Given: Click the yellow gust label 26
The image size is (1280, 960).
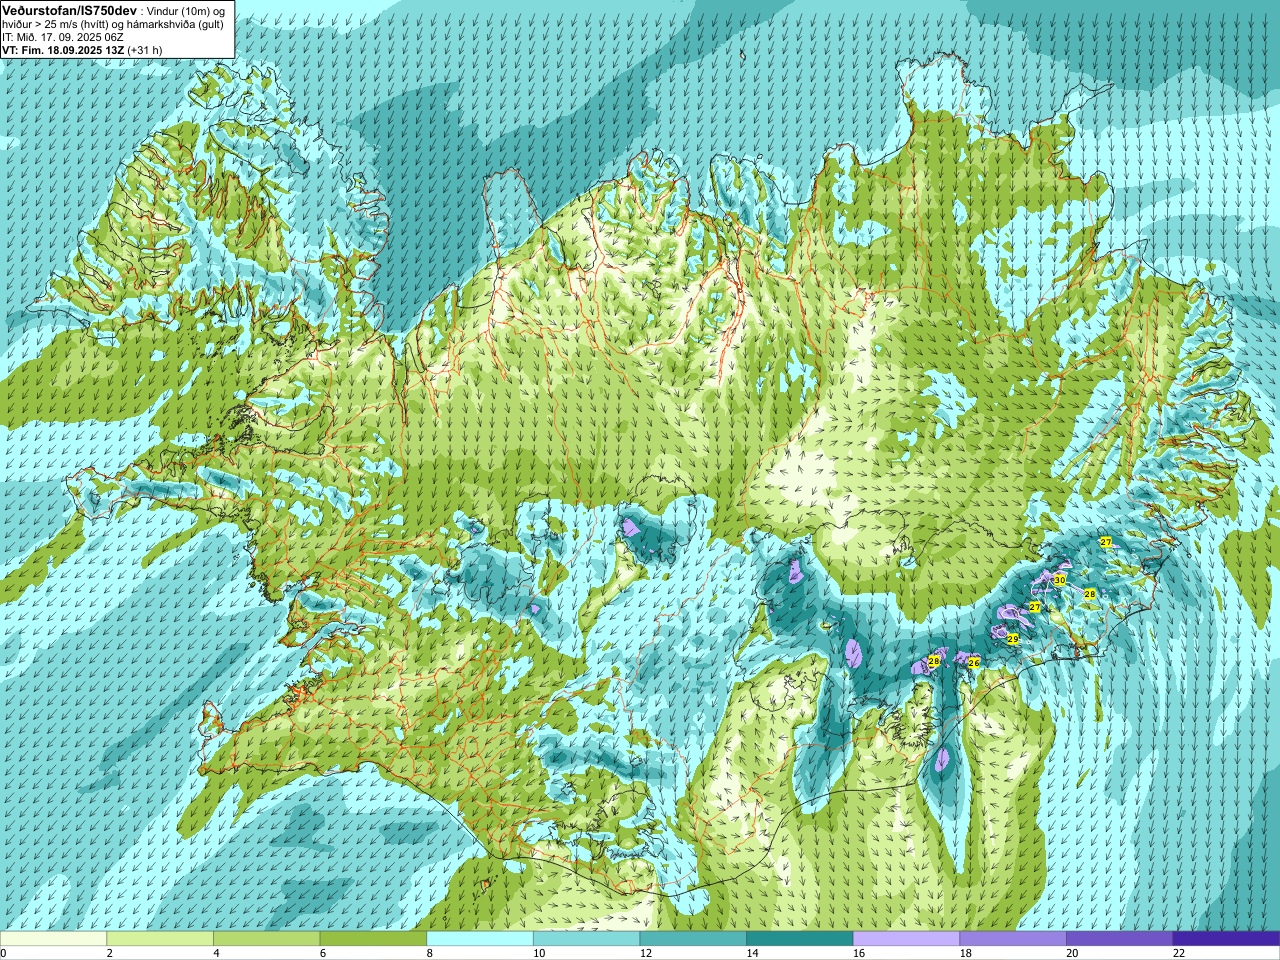Looking at the screenshot, I should click(974, 663).
